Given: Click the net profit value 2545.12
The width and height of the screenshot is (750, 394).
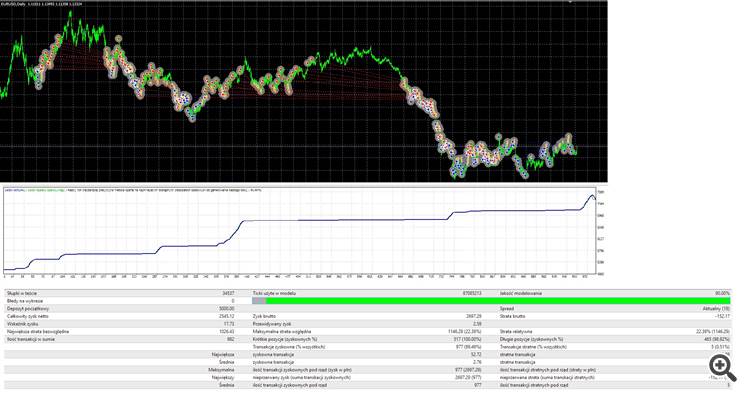Looking at the screenshot, I should [x=227, y=316].
